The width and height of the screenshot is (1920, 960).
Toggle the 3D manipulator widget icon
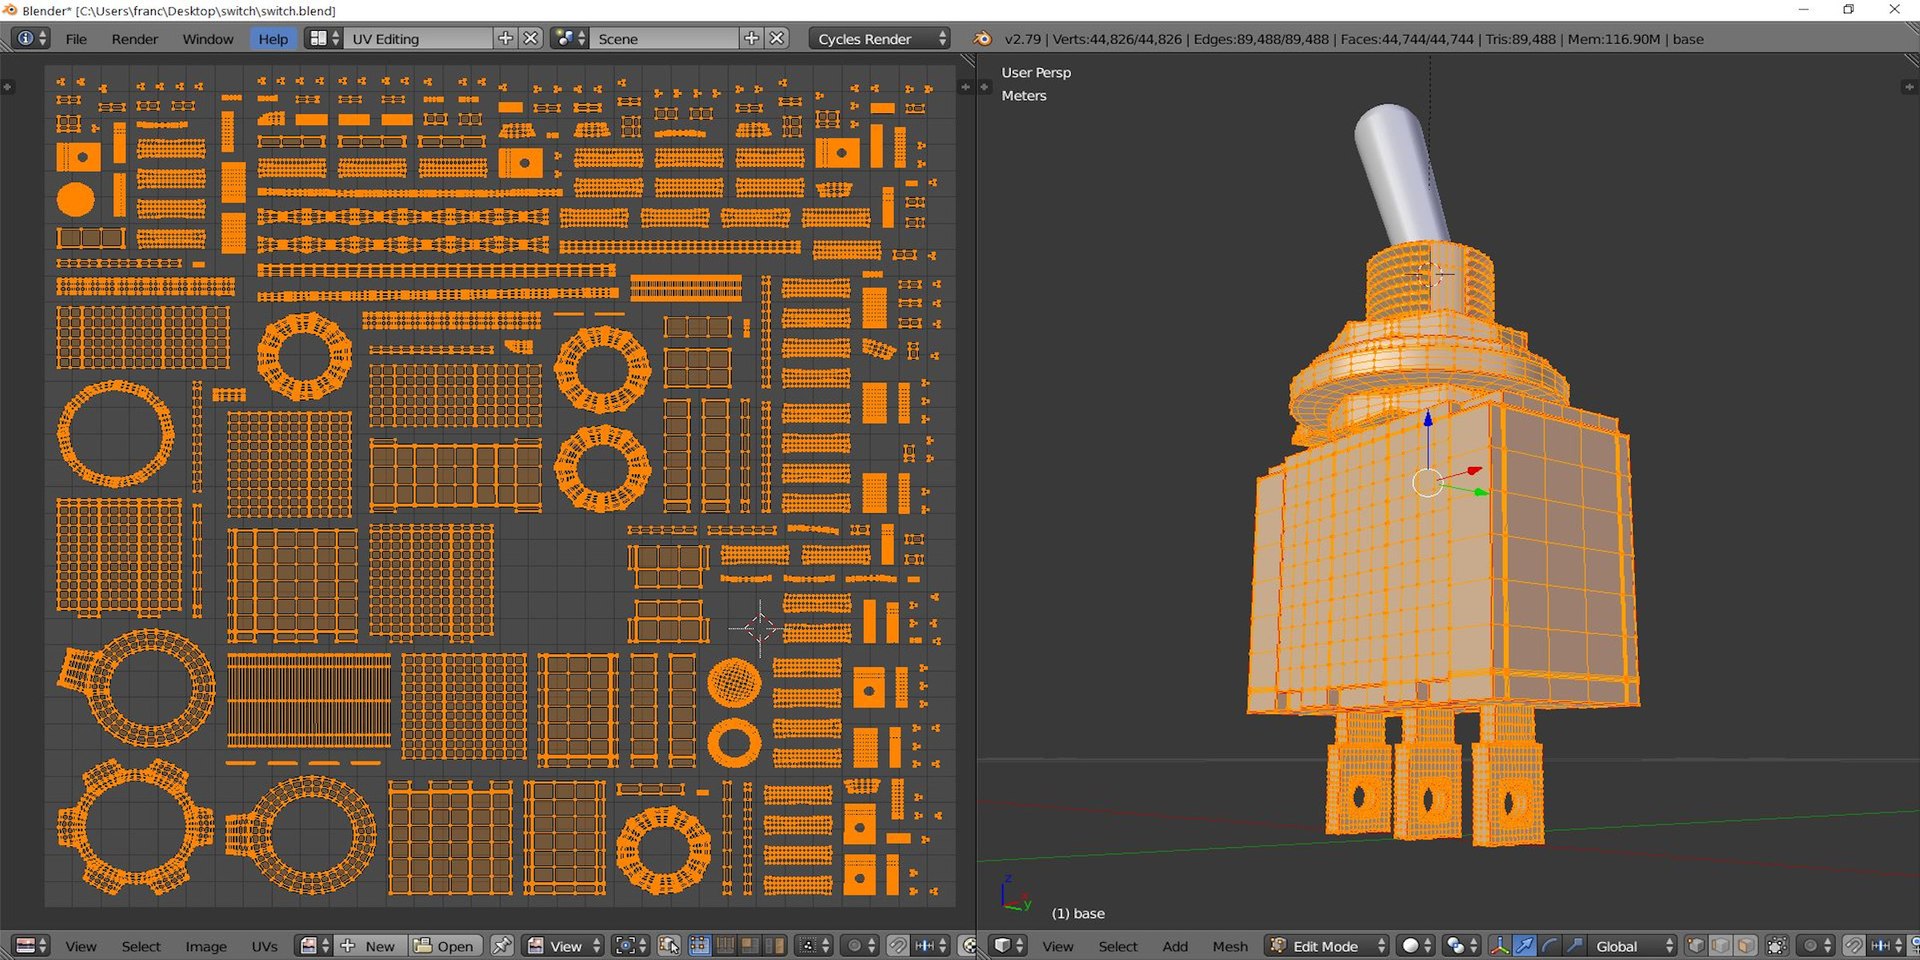[x=1500, y=946]
